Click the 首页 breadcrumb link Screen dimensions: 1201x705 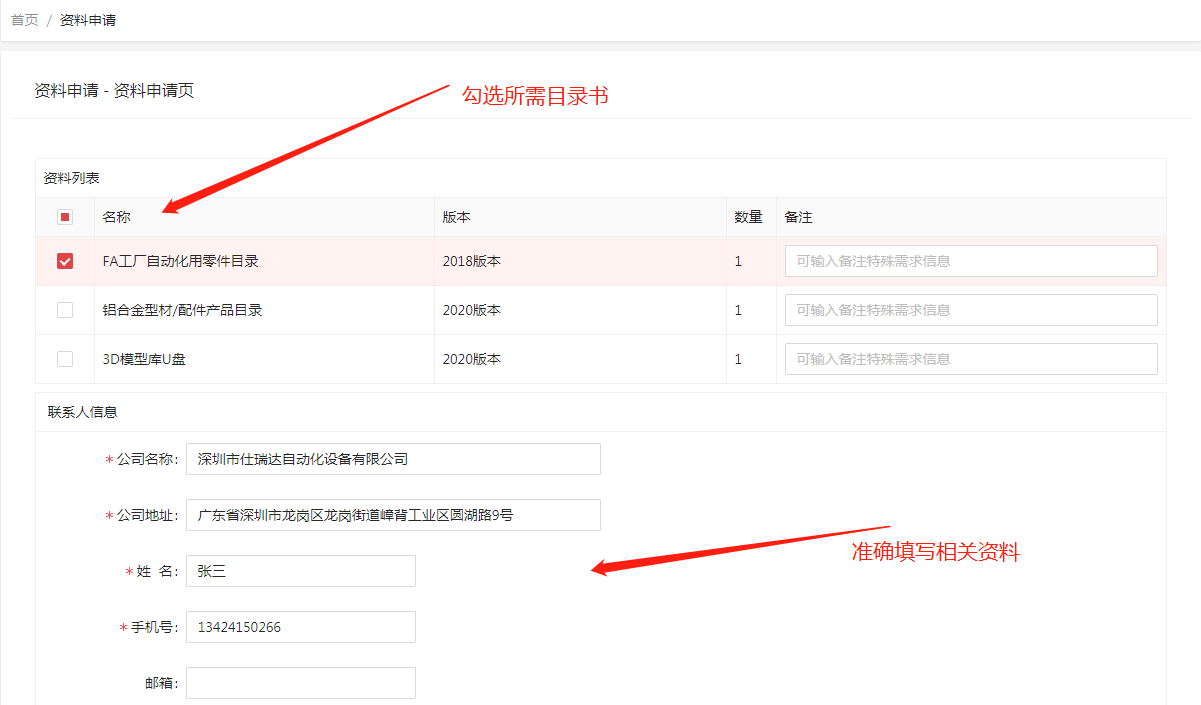tap(25, 20)
